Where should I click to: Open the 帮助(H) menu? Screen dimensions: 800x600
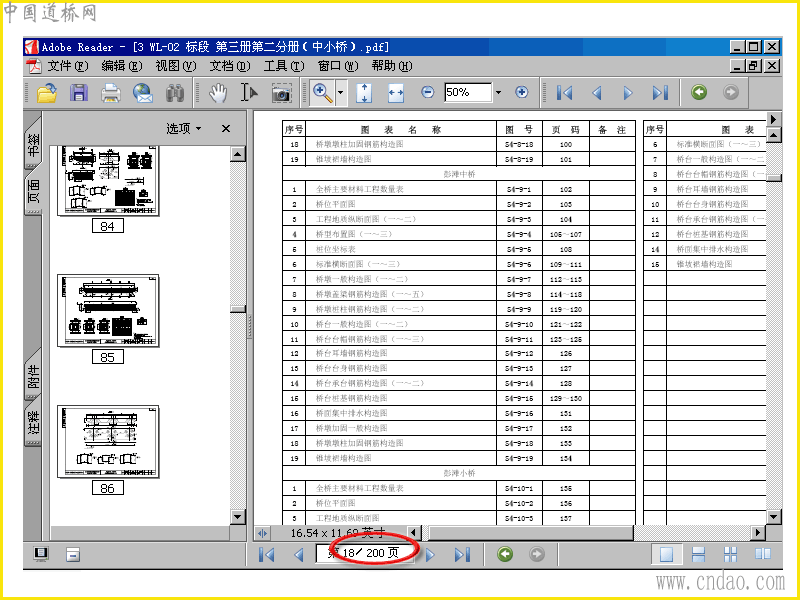click(391, 66)
